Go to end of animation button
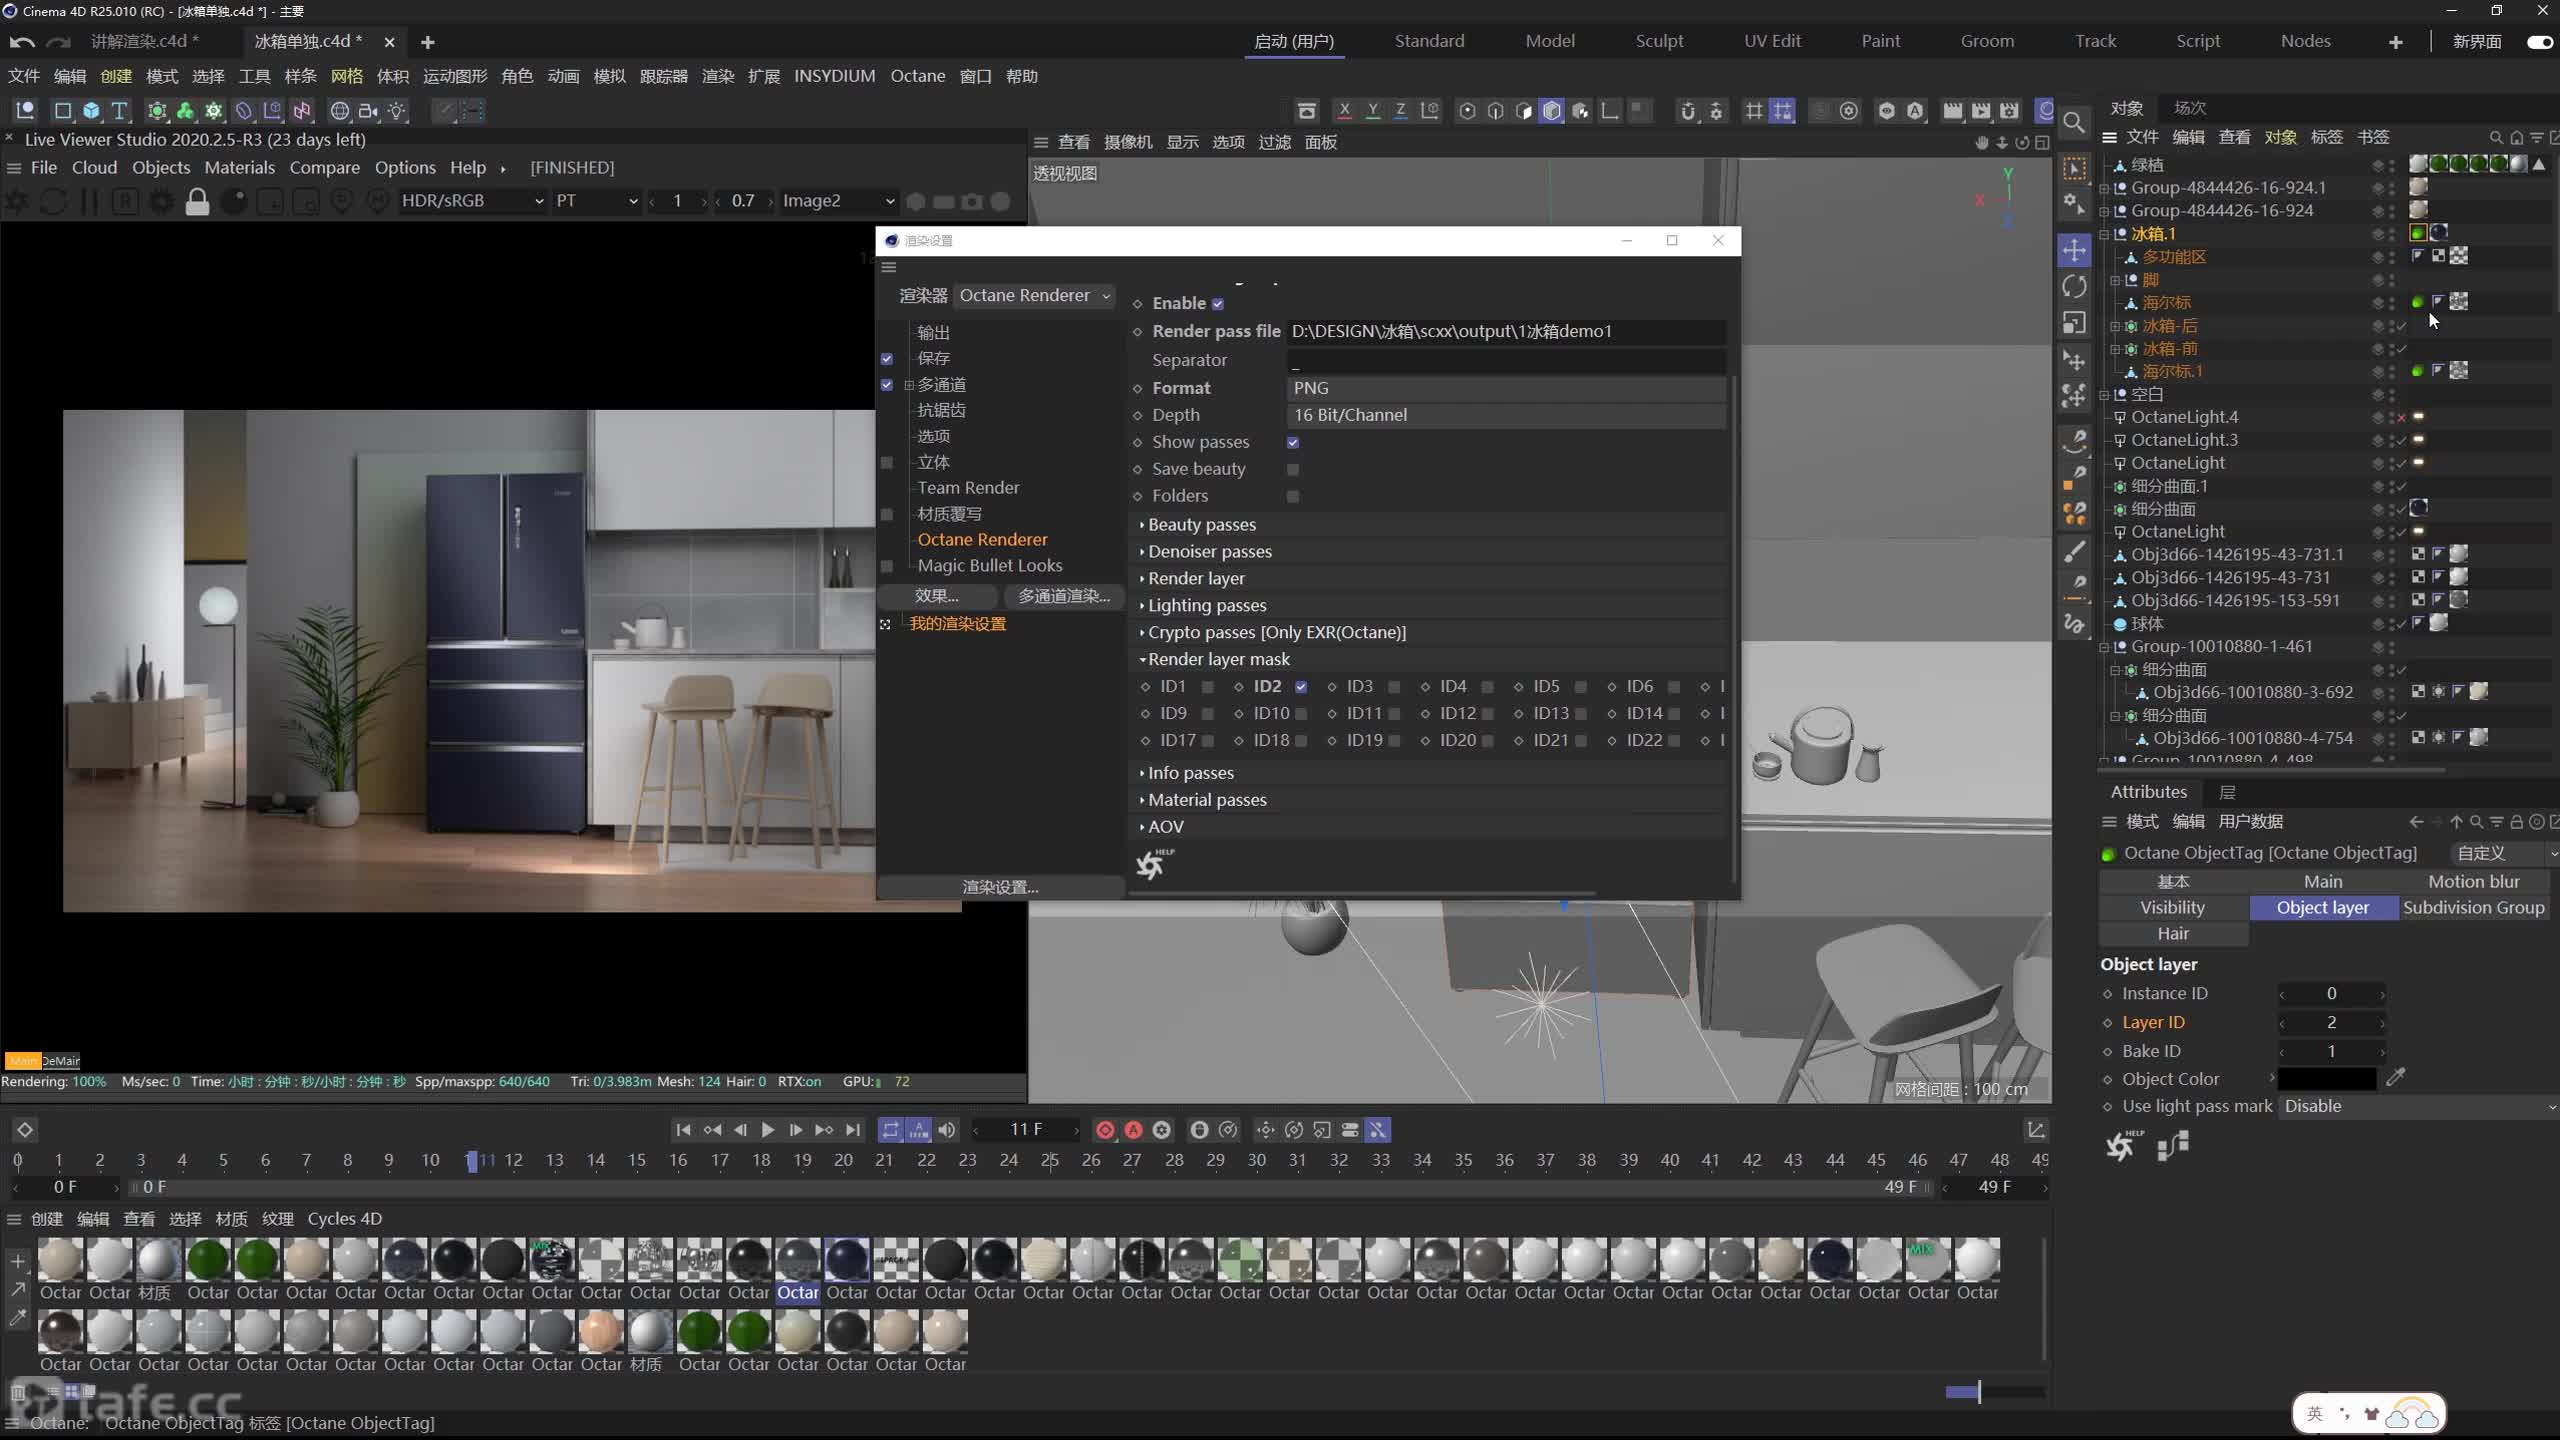Screen dimensions: 2560x1440 point(852,1130)
